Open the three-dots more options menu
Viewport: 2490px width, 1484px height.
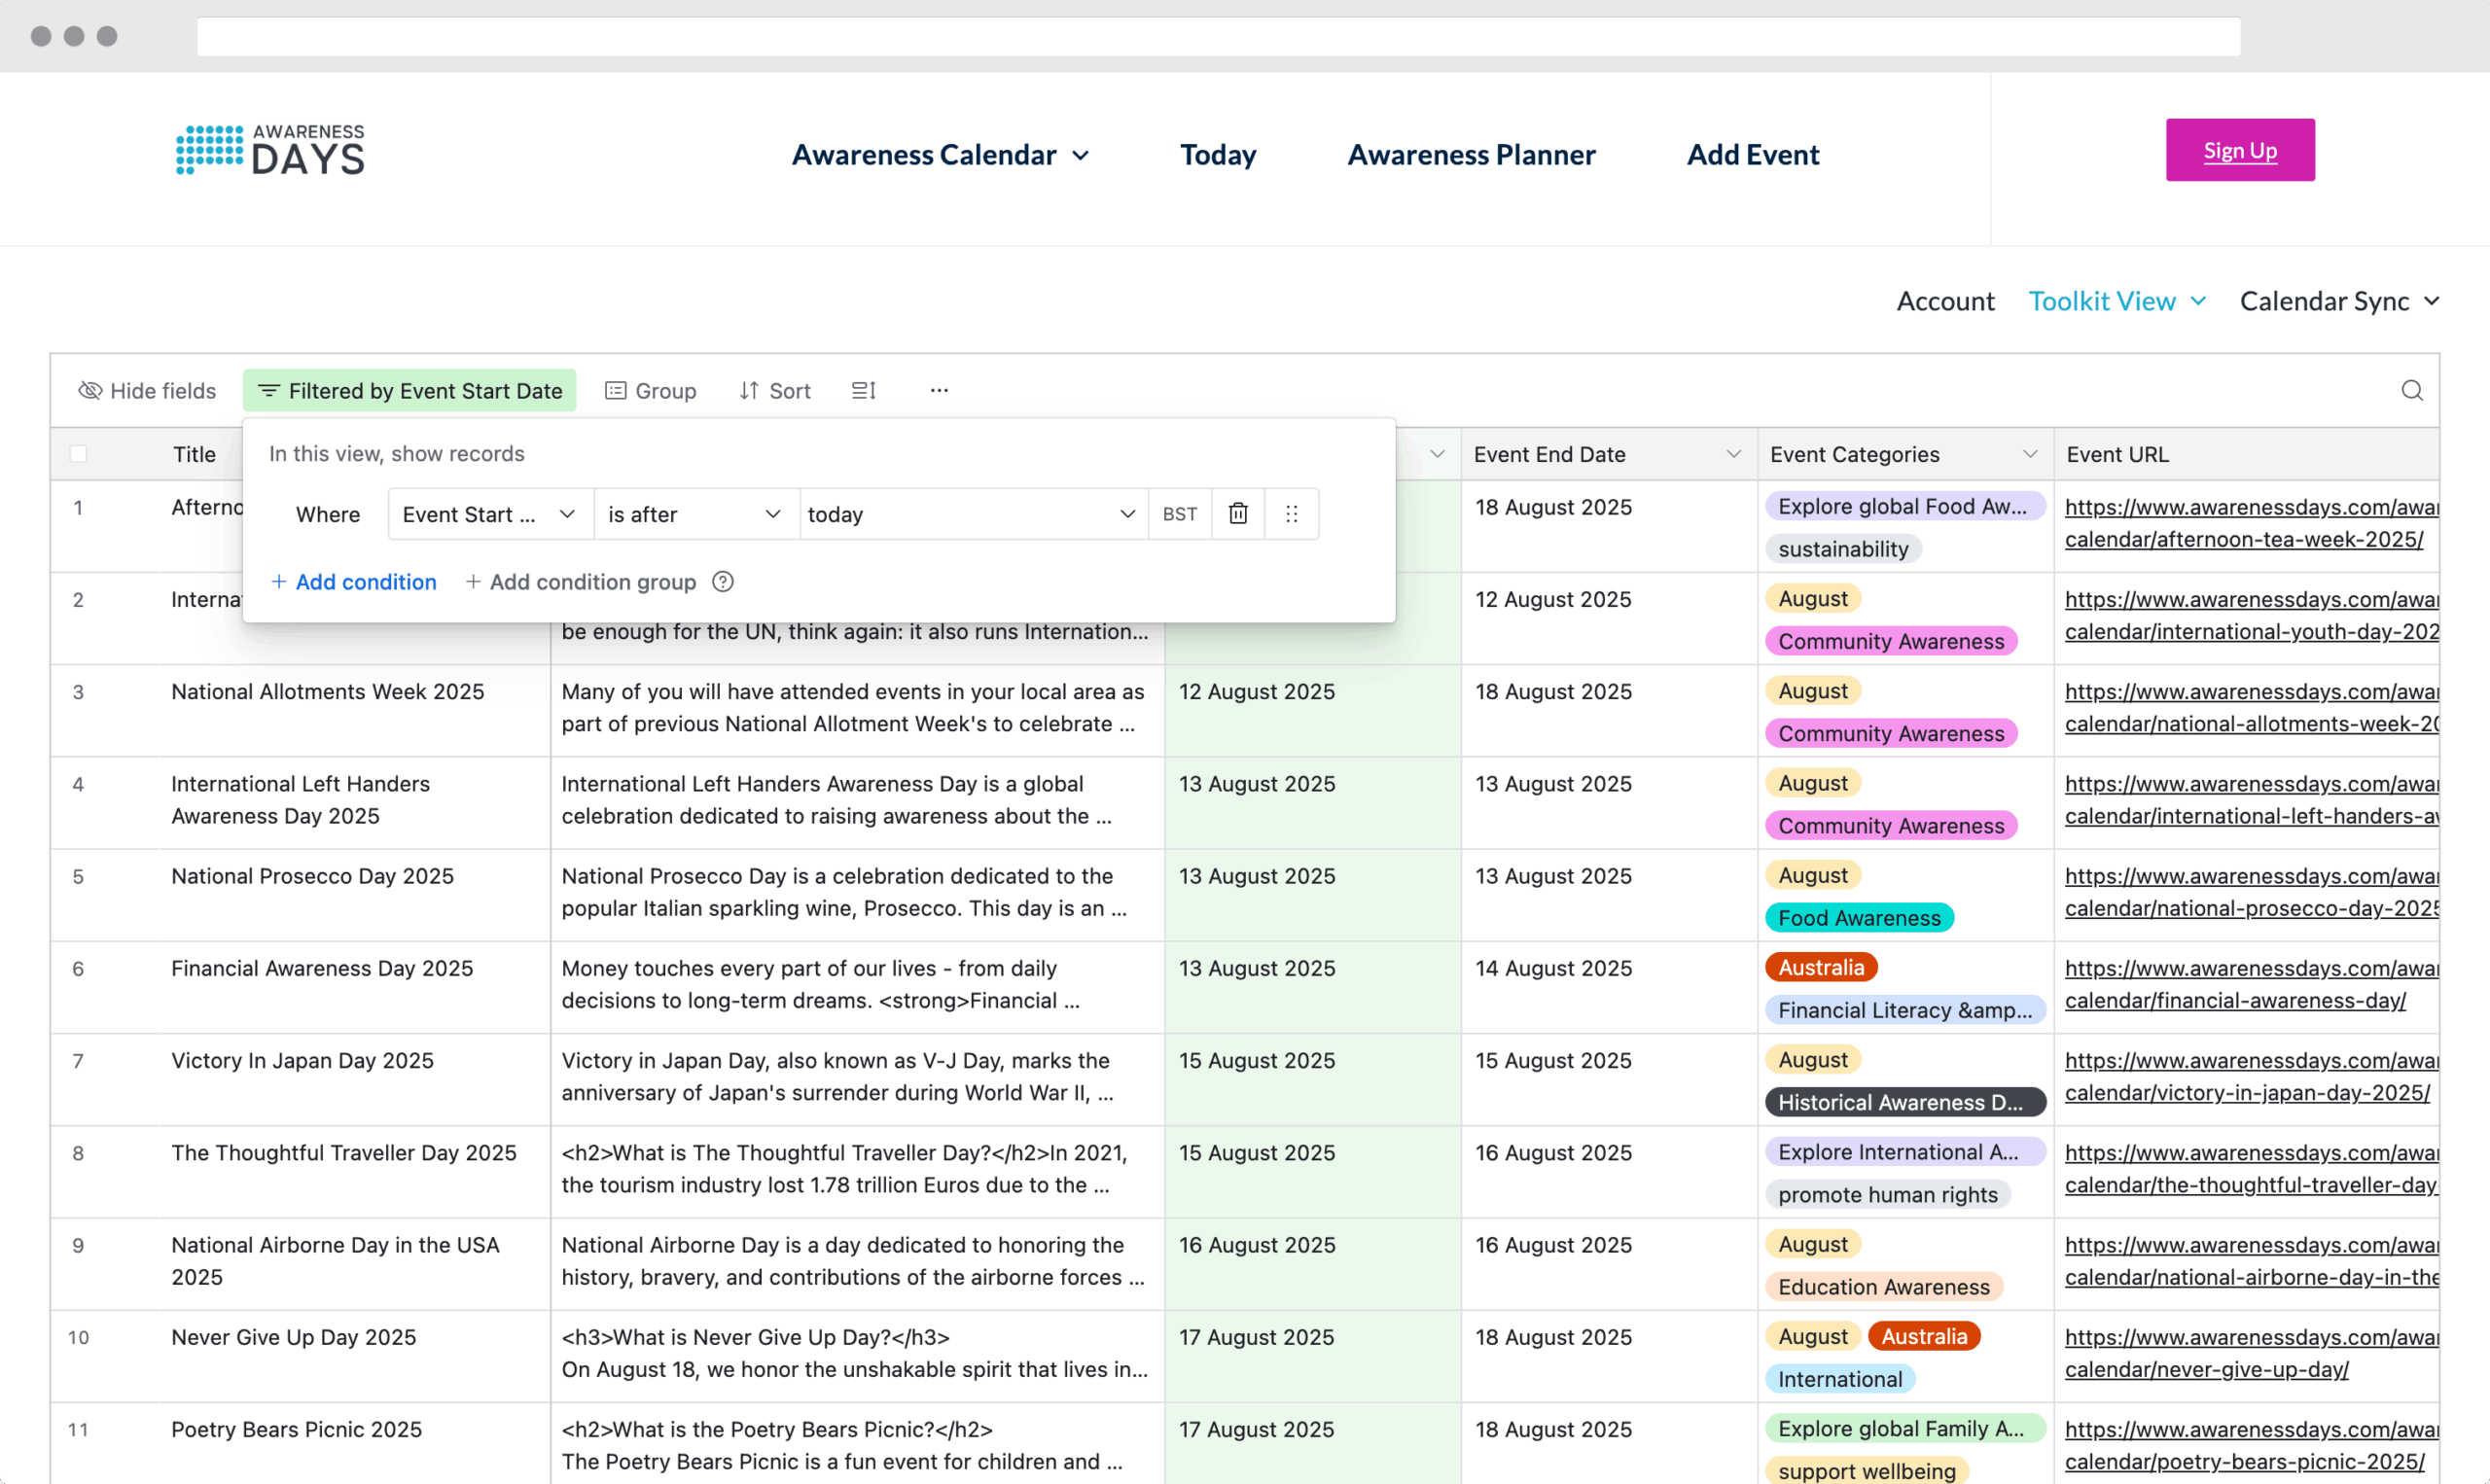pyautogui.click(x=938, y=391)
